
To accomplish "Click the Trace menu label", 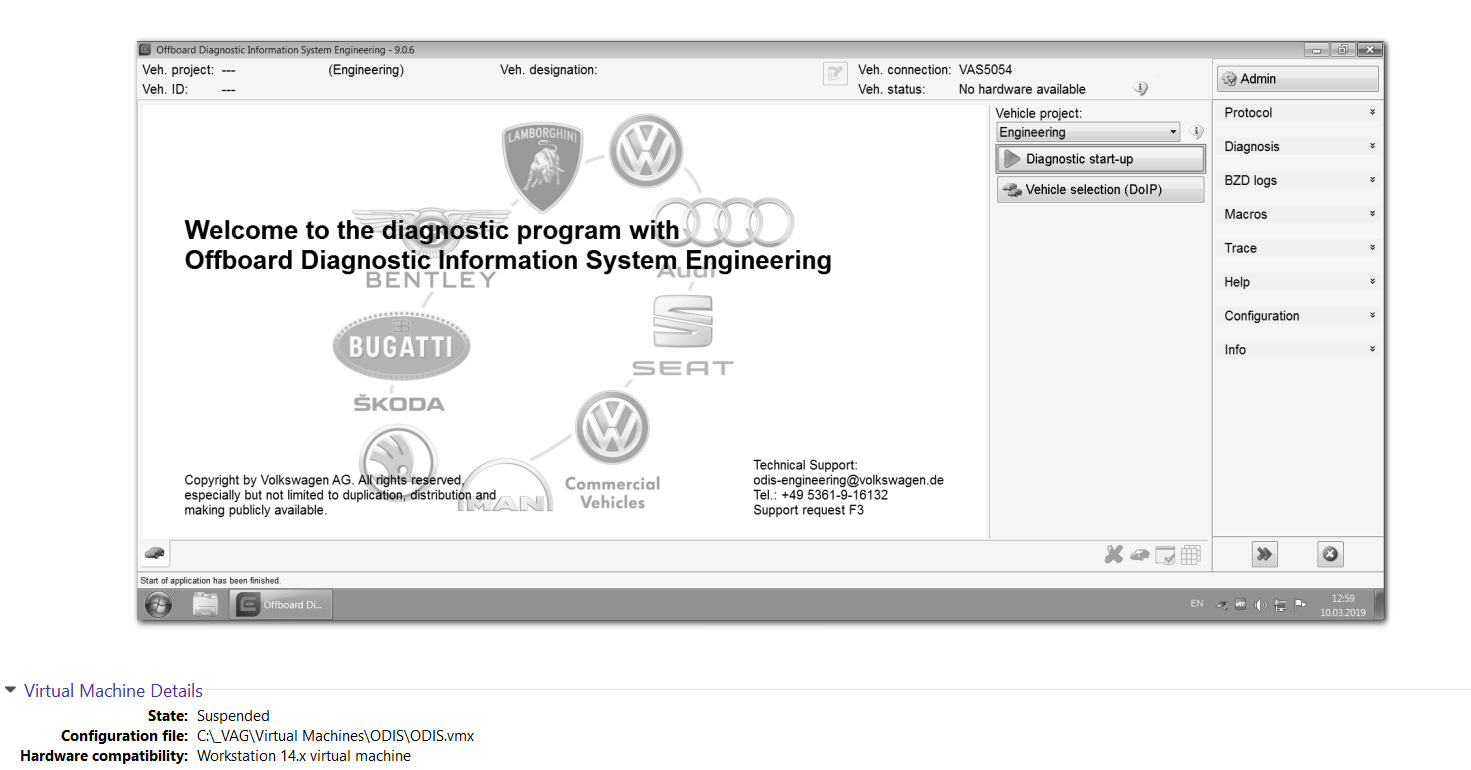I will [x=1240, y=249].
